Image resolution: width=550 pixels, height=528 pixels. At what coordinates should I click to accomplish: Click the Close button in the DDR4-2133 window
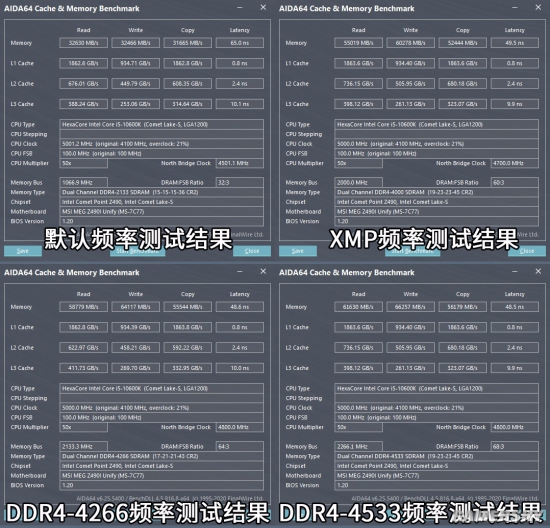(x=252, y=251)
